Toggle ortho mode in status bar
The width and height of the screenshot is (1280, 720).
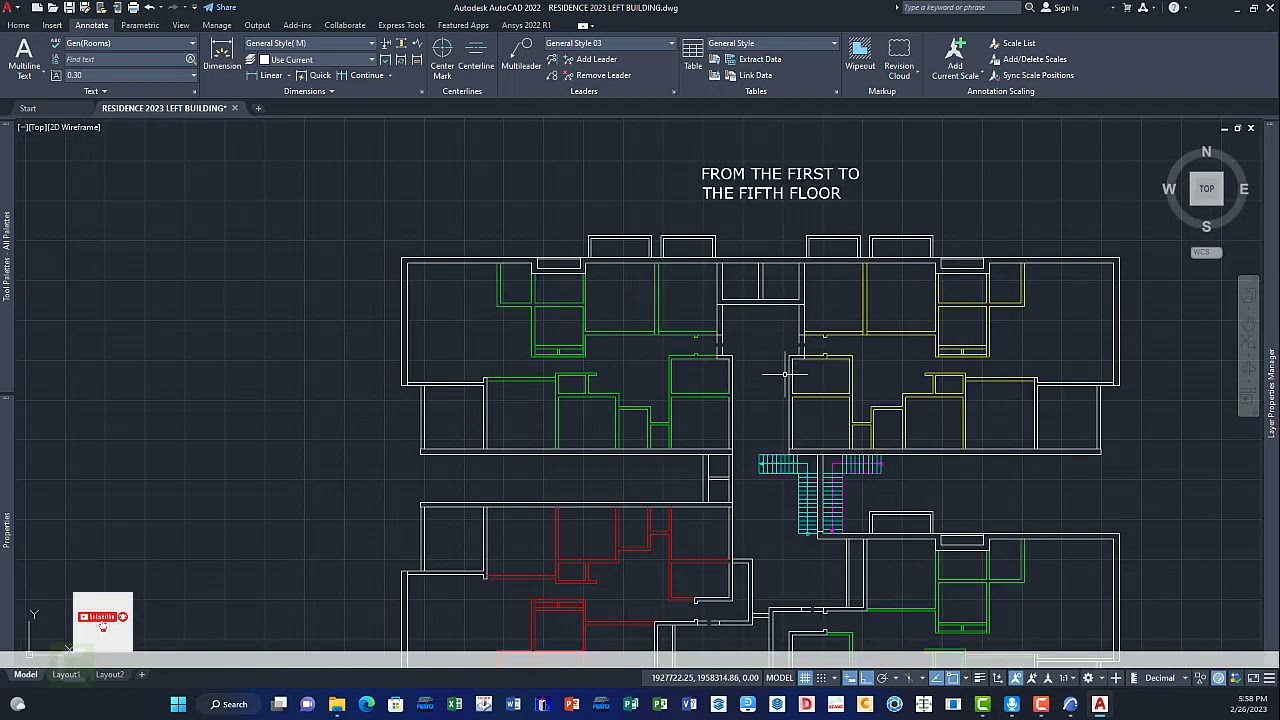(867, 678)
